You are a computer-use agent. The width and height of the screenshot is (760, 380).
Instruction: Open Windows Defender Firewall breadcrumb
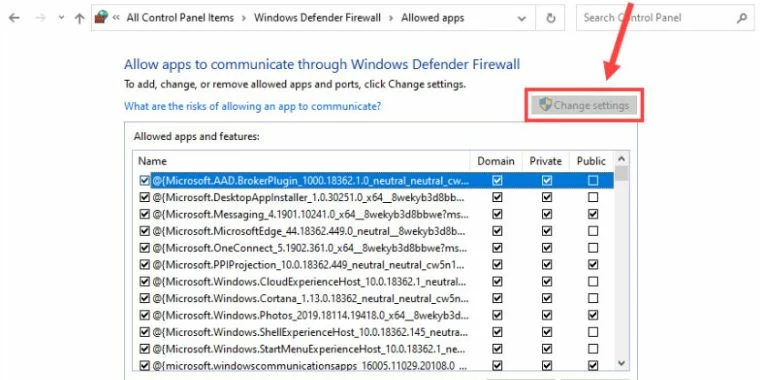[317, 18]
